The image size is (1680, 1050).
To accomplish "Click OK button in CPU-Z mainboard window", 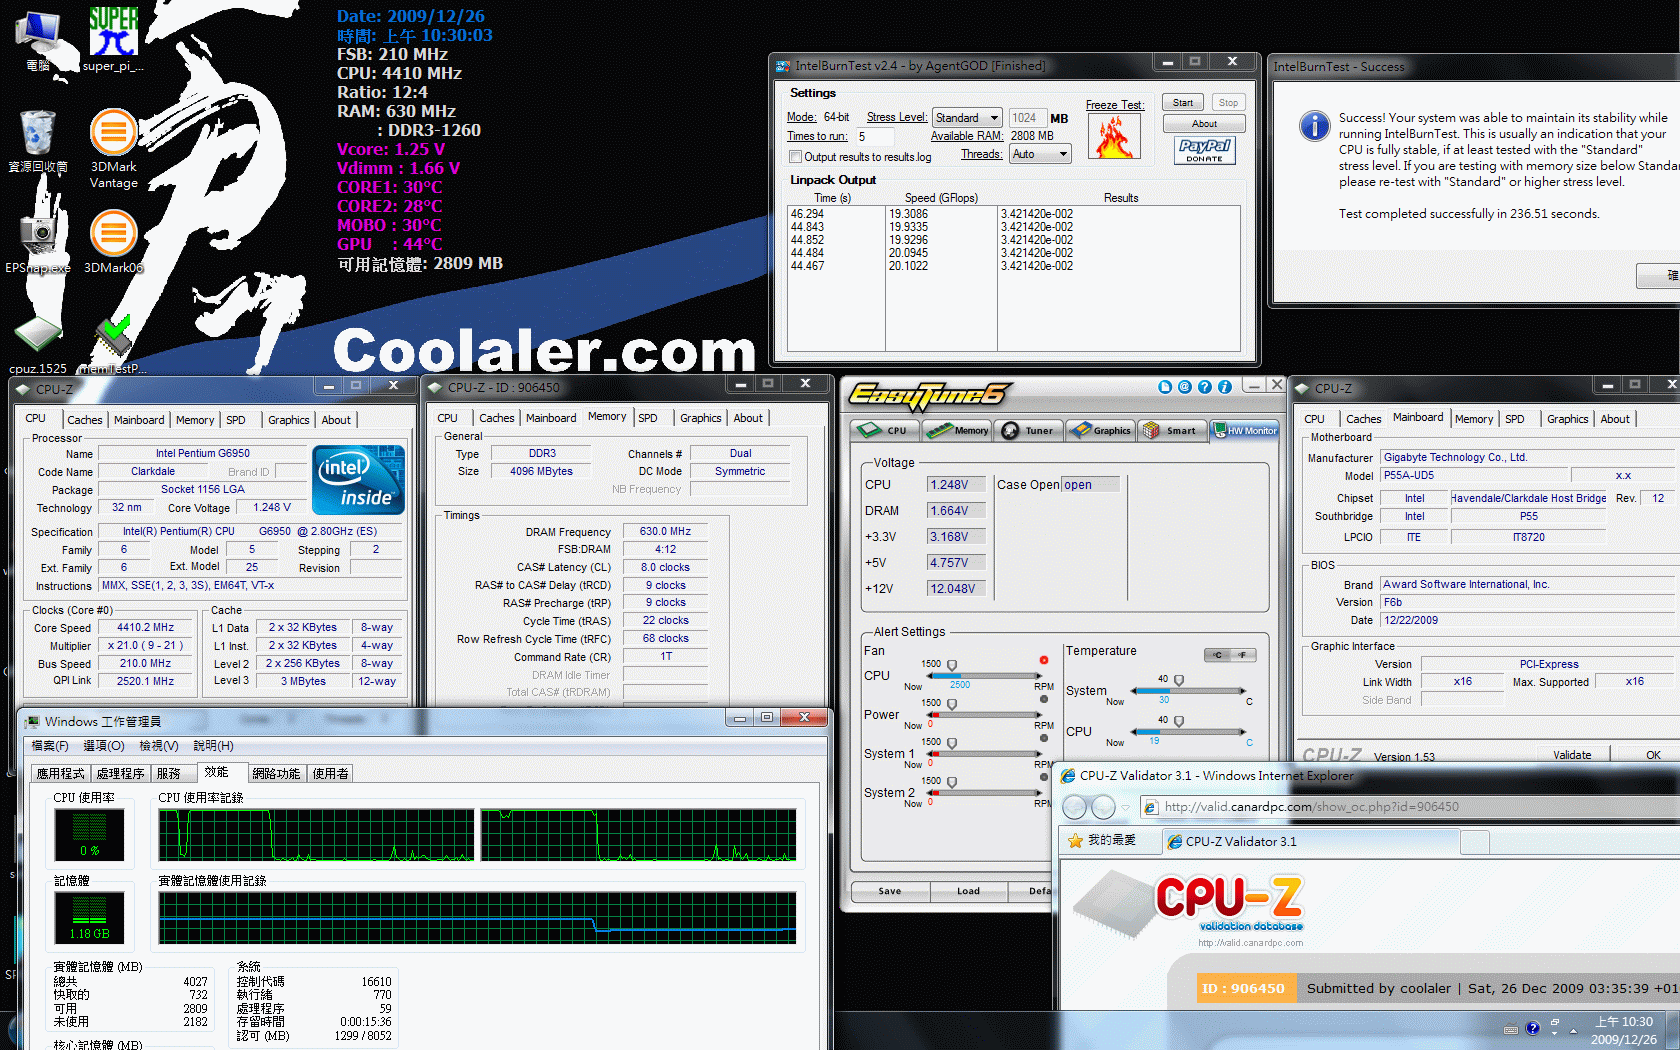I will point(1653,755).
